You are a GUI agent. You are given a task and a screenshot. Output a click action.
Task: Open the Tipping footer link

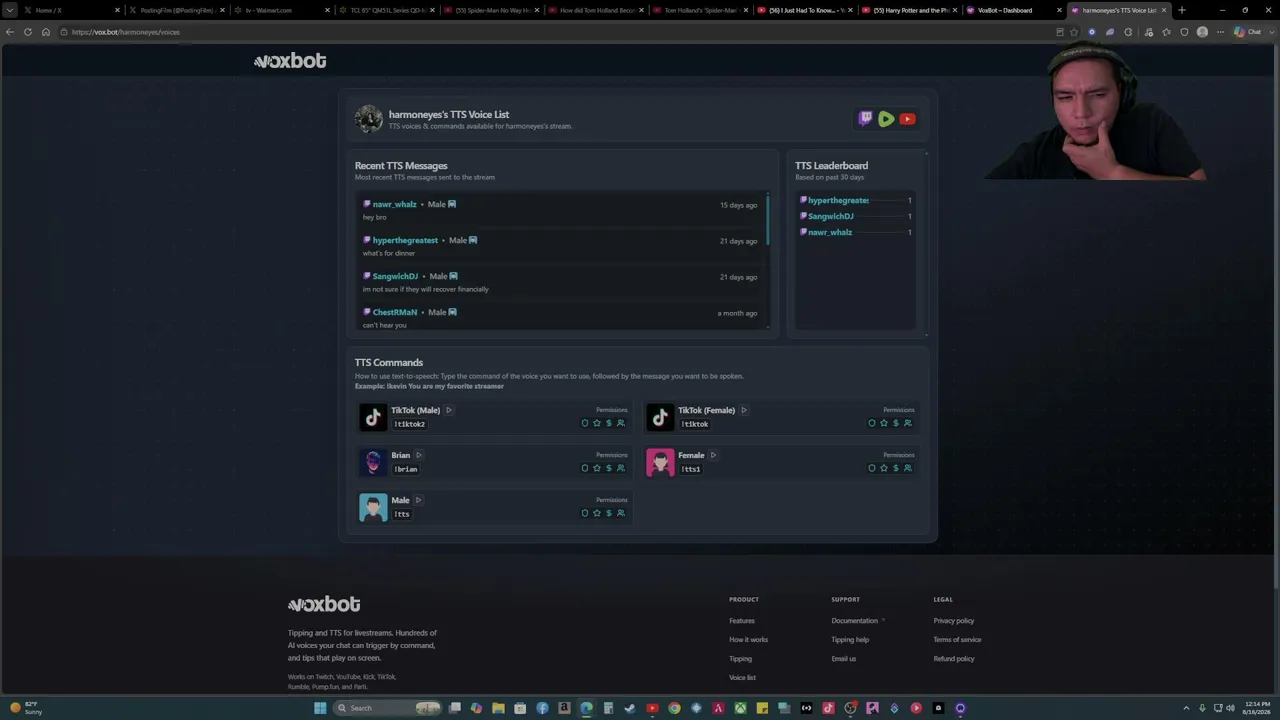coord(740,659)
